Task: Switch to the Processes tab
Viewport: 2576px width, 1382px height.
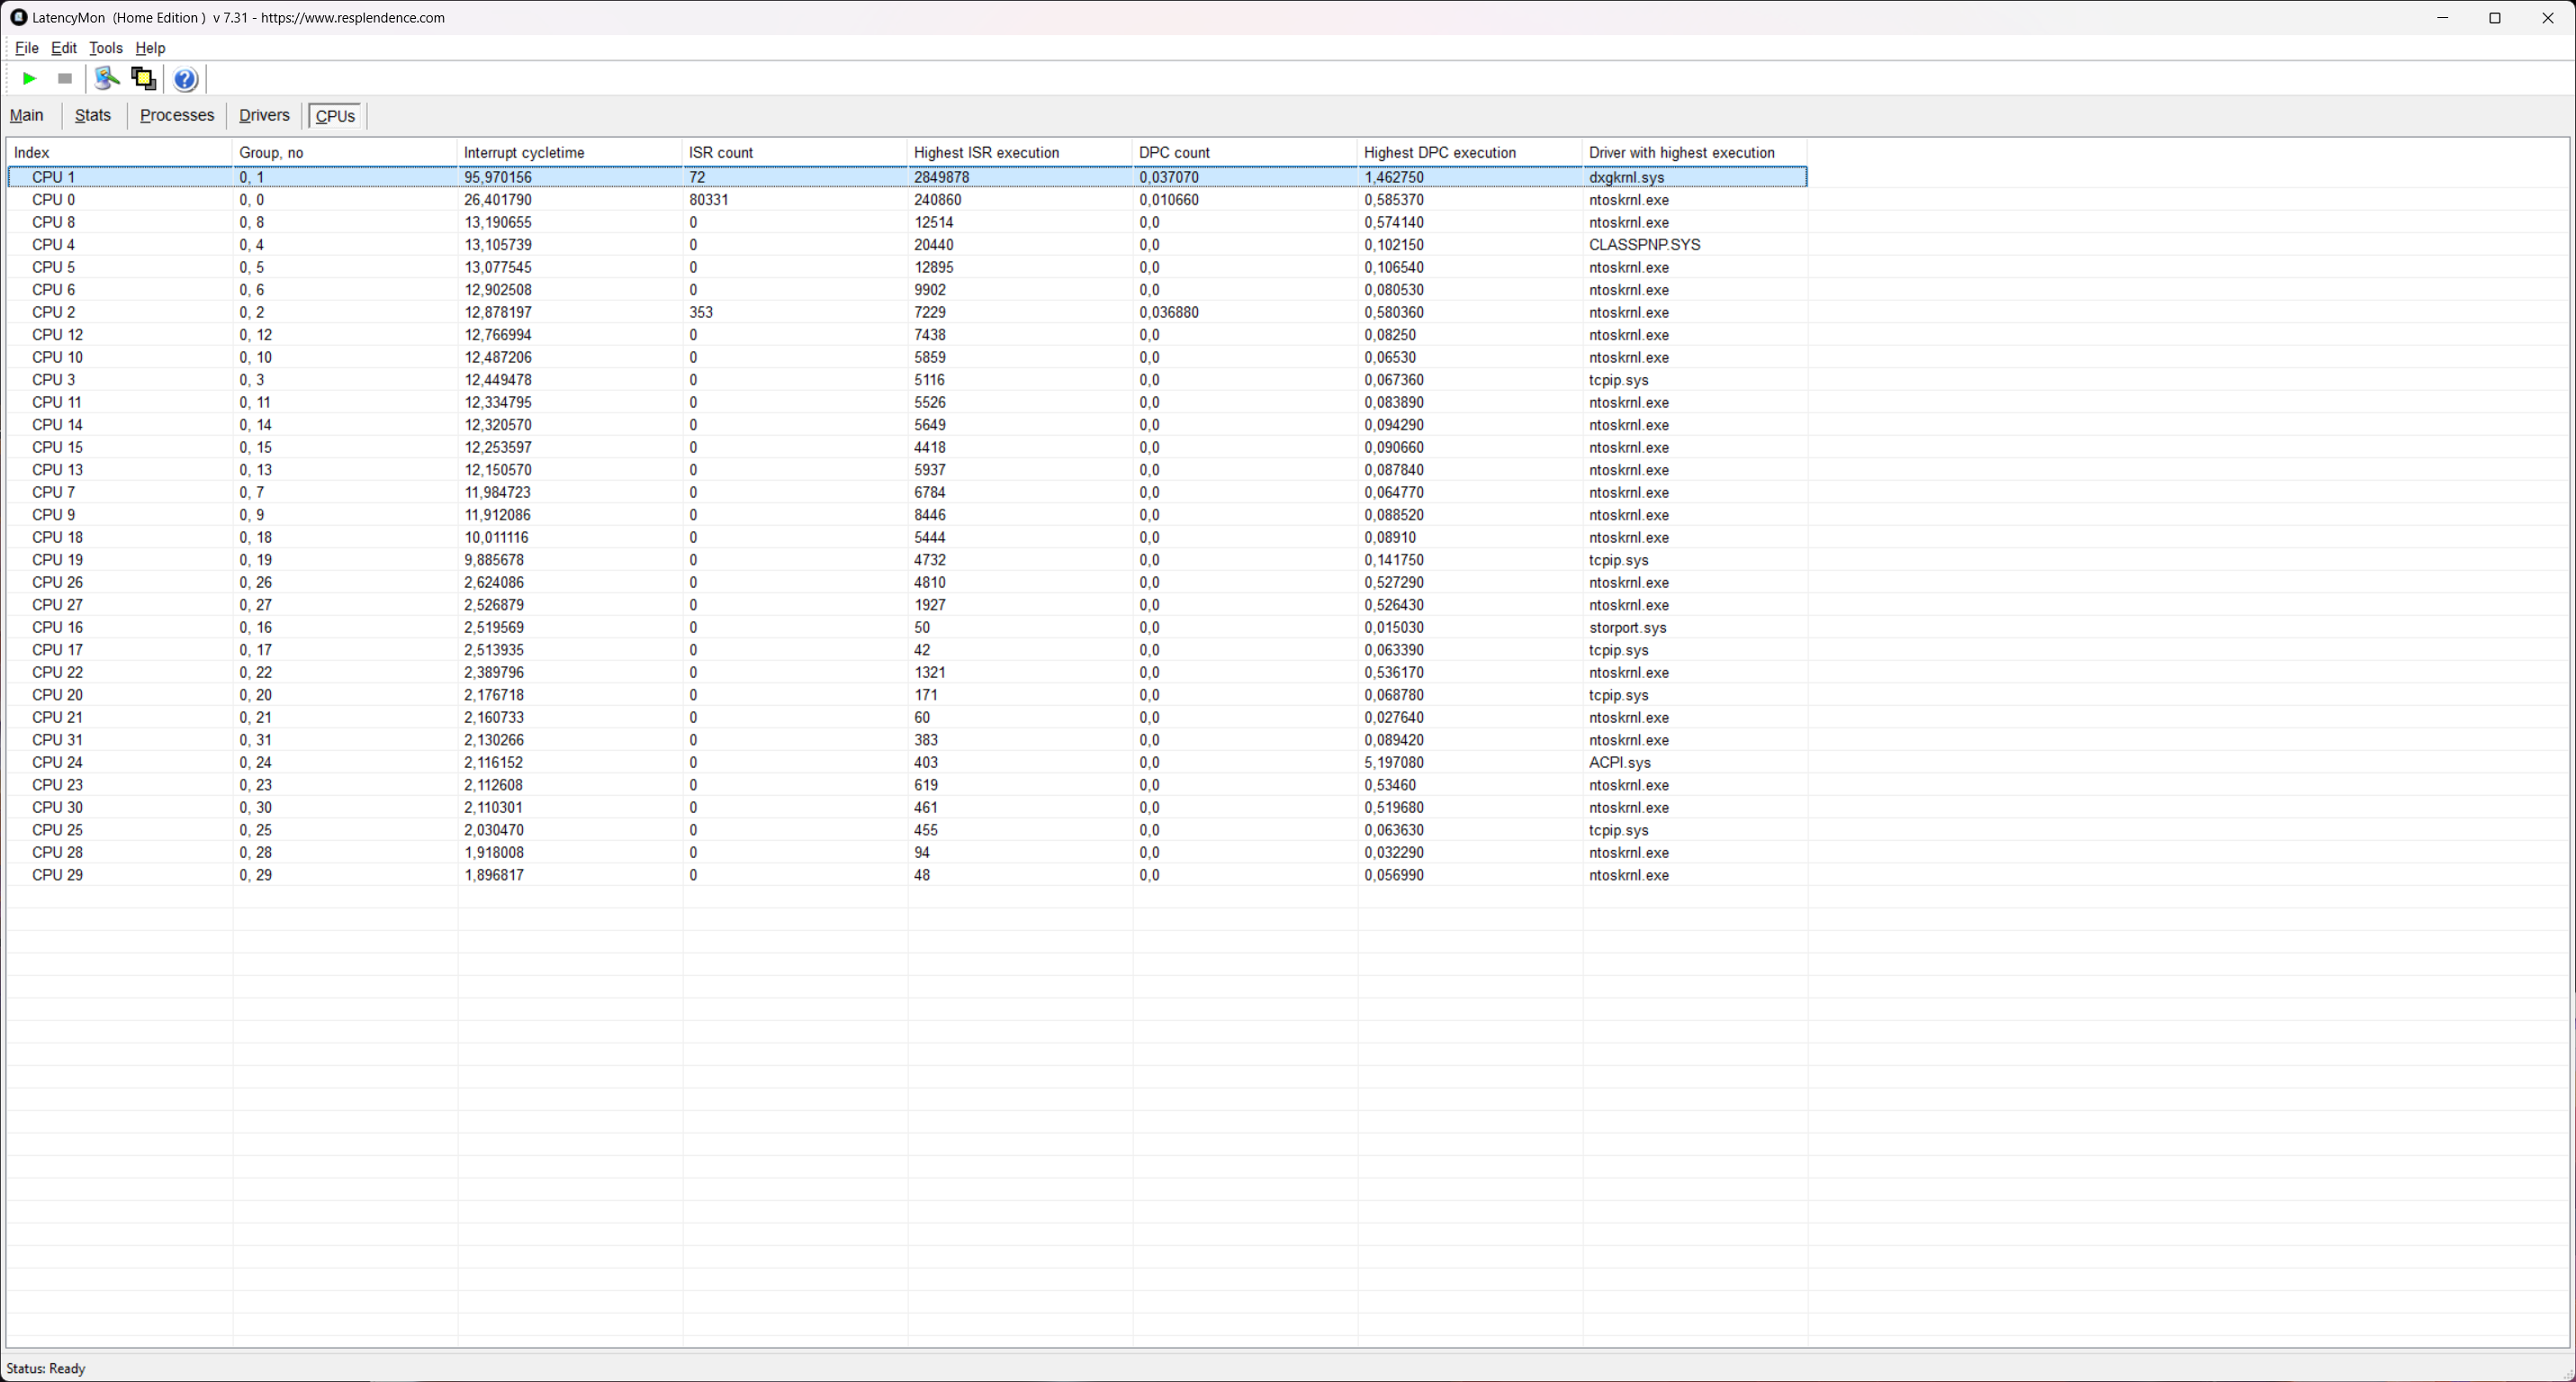Action: pyautogui.click(x=177, y=115)
